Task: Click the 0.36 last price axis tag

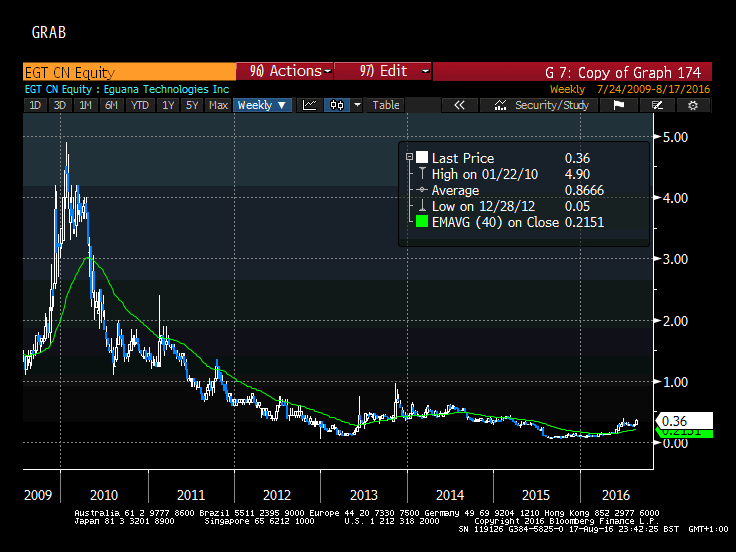Action: [685, 421]
